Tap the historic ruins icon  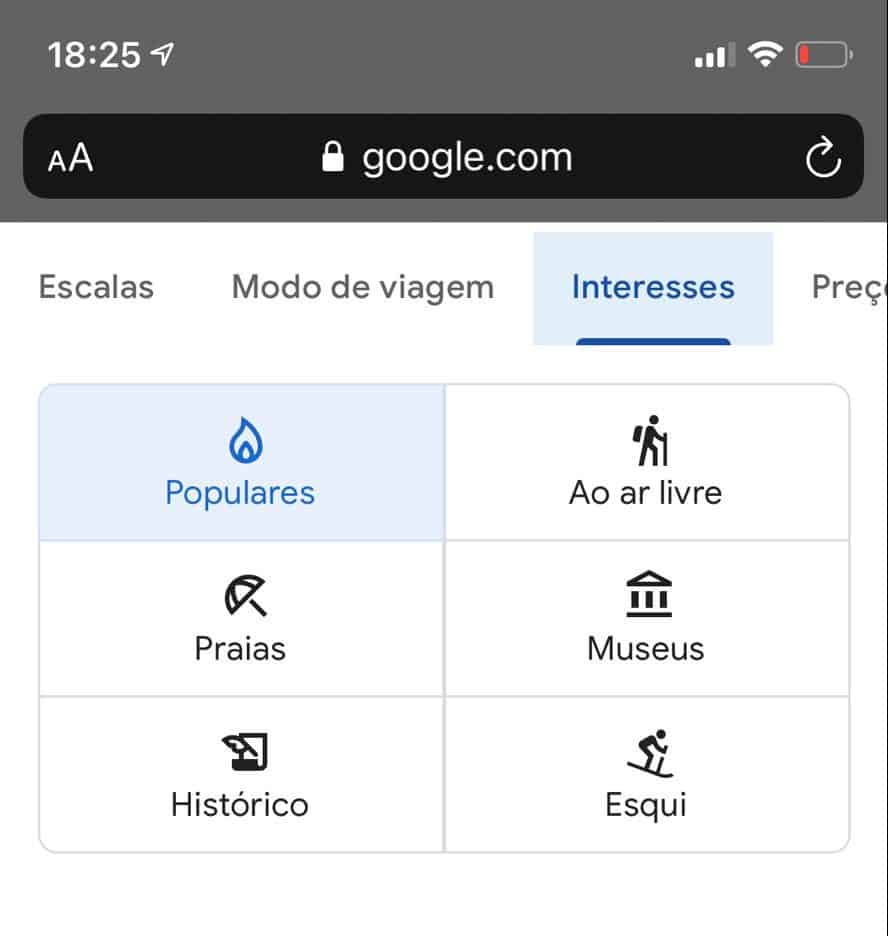243,752
